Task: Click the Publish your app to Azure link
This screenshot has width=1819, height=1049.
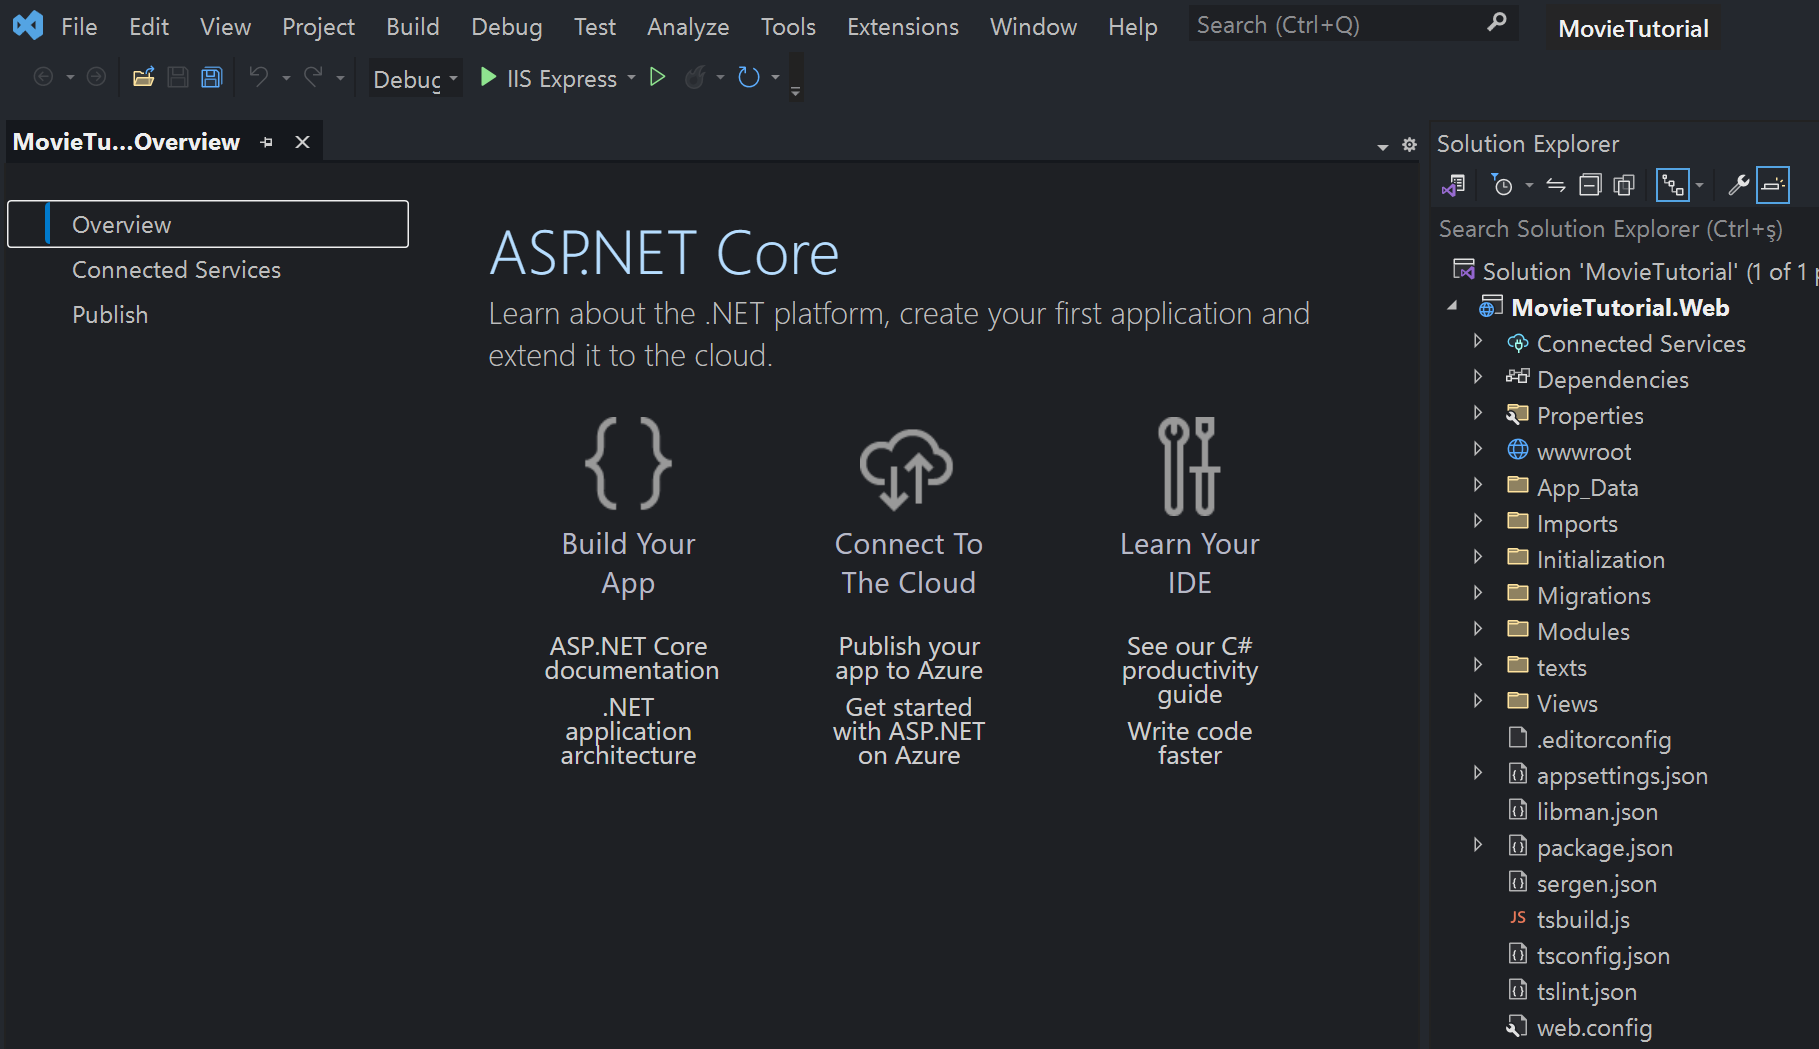Action: click(908, 658)
